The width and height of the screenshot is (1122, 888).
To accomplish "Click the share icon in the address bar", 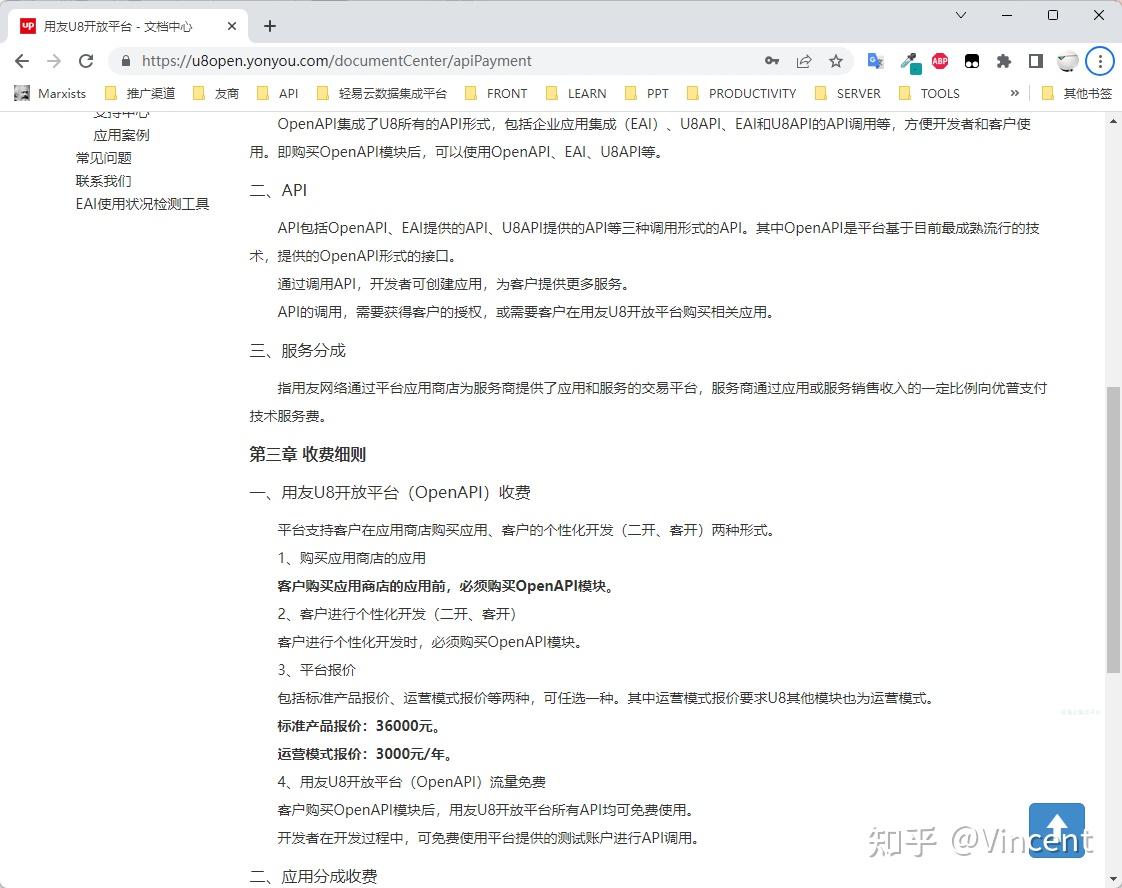I will pyautogui.click(x=804, y=61).
